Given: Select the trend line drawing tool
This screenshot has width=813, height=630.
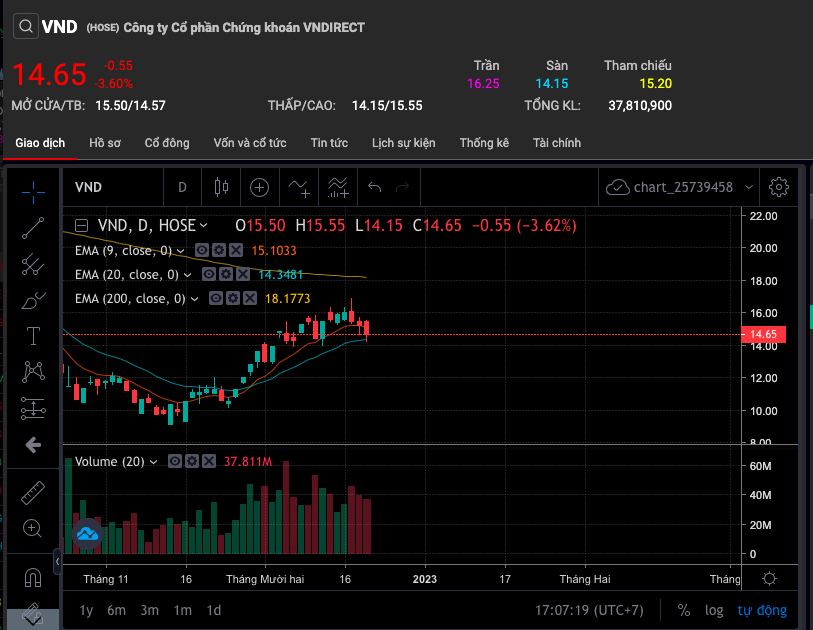Looking at the screenshot, I should pos(33,228).
